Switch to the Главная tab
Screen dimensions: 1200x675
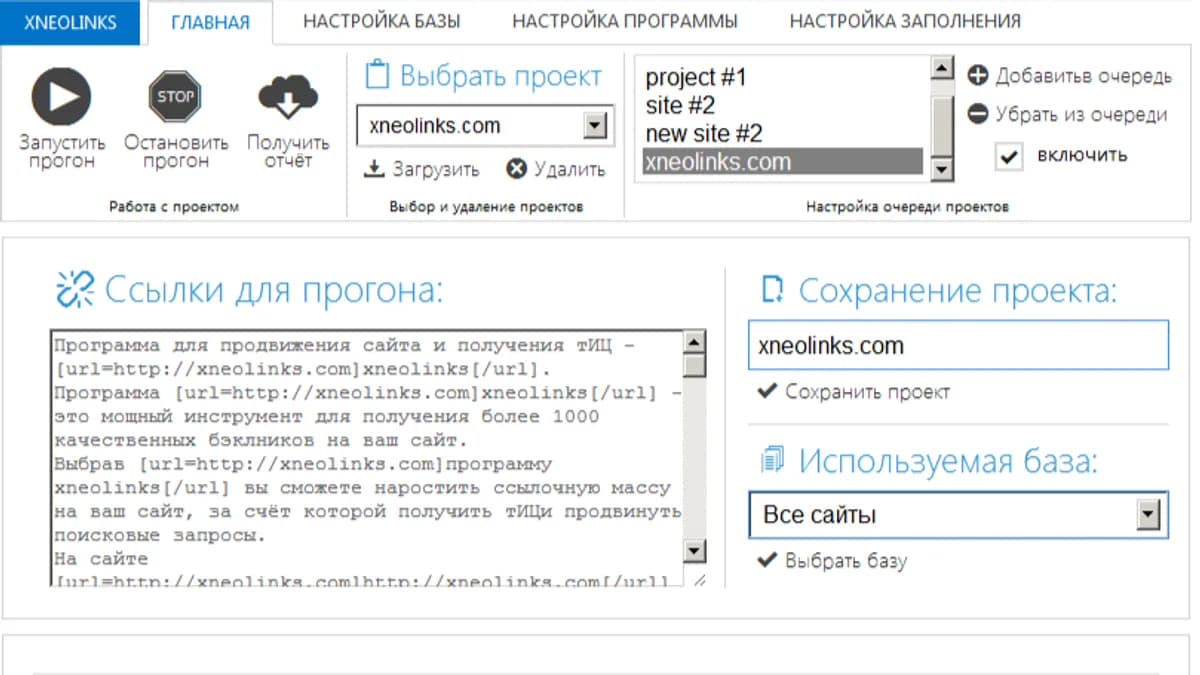(210, 22)
